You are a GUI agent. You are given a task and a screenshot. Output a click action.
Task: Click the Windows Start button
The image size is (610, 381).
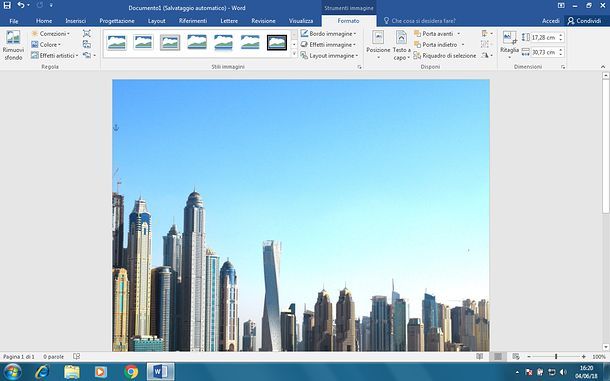tap(12, 372)
